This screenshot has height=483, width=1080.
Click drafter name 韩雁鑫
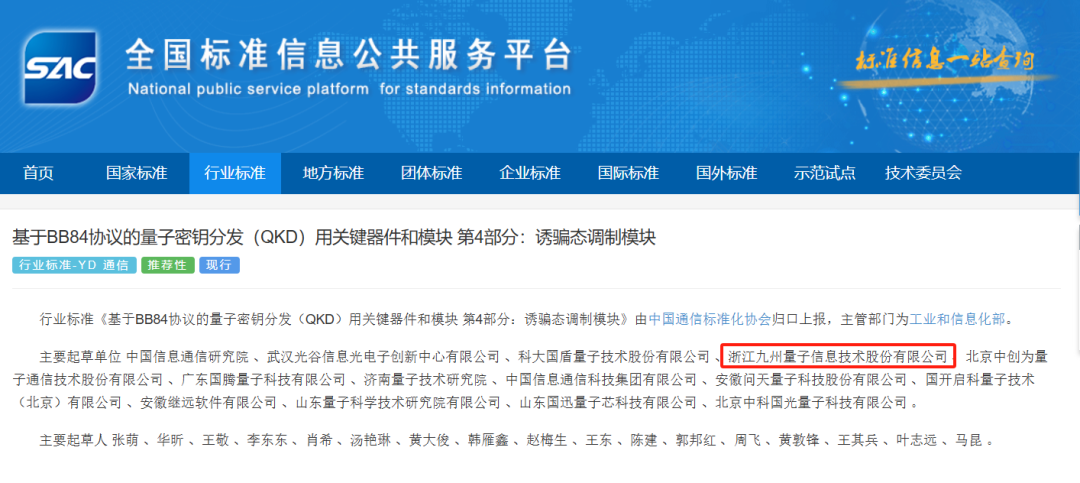coord(488,440)
